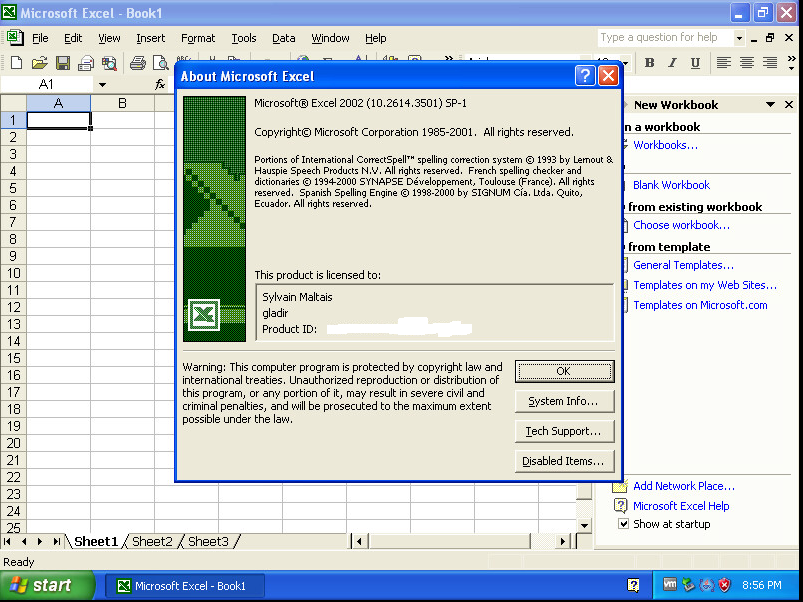Click the Excel workbook icon in menu bar
The image size is (803, 602).
pyautogui.click(x=14, y=37)
